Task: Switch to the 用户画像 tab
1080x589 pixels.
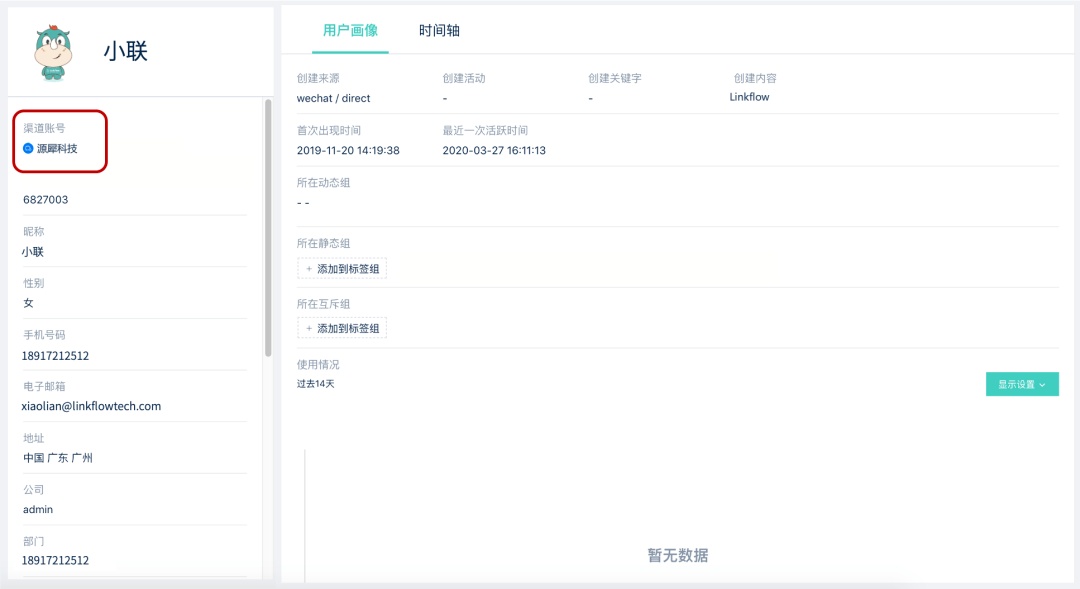Action: [350, 31]
